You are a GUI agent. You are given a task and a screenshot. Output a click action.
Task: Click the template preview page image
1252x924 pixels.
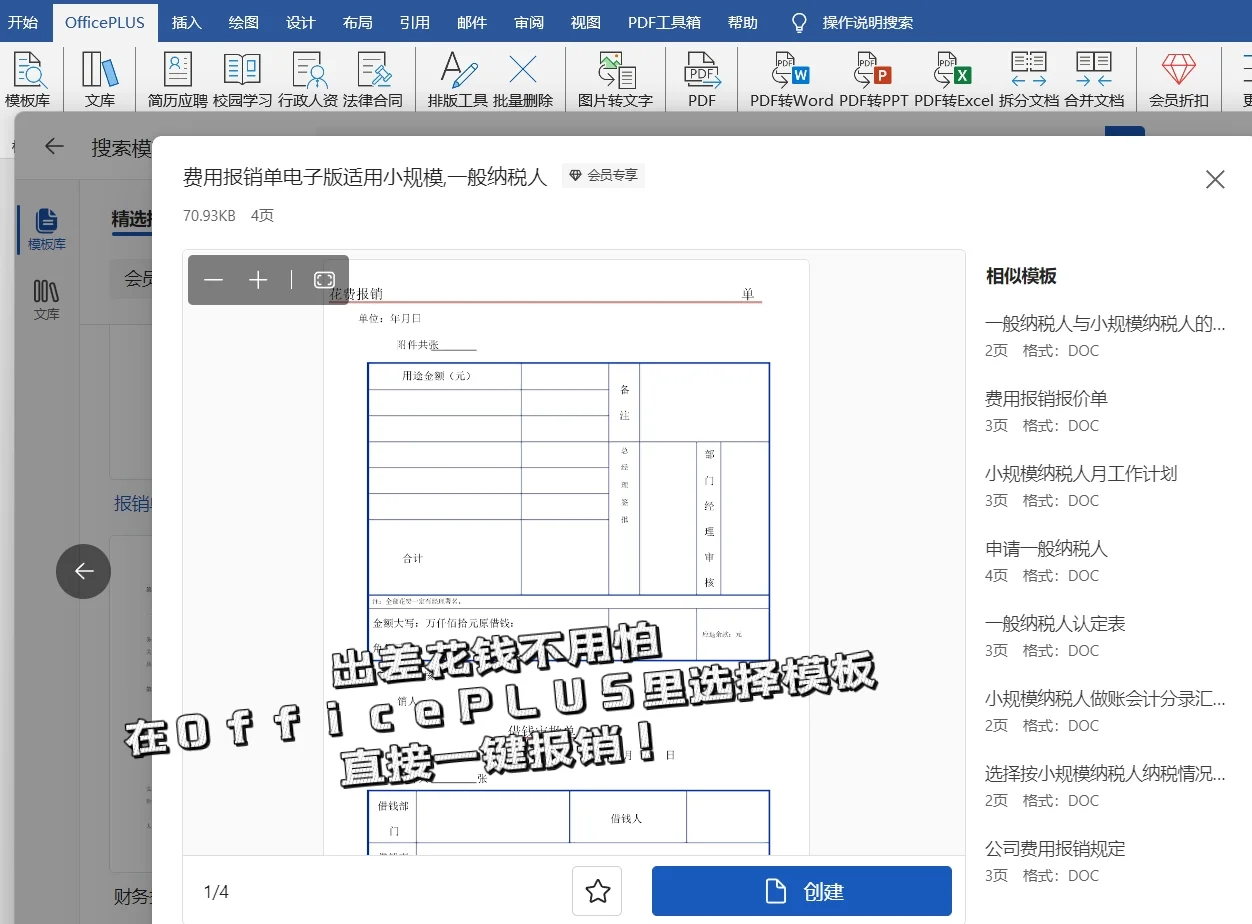565,557
